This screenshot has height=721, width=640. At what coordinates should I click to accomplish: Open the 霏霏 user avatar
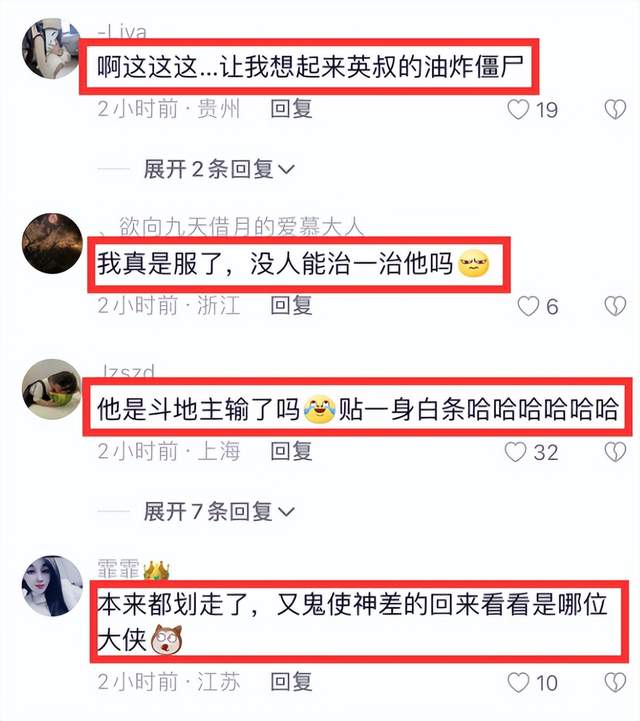click(x=52, y=585)
